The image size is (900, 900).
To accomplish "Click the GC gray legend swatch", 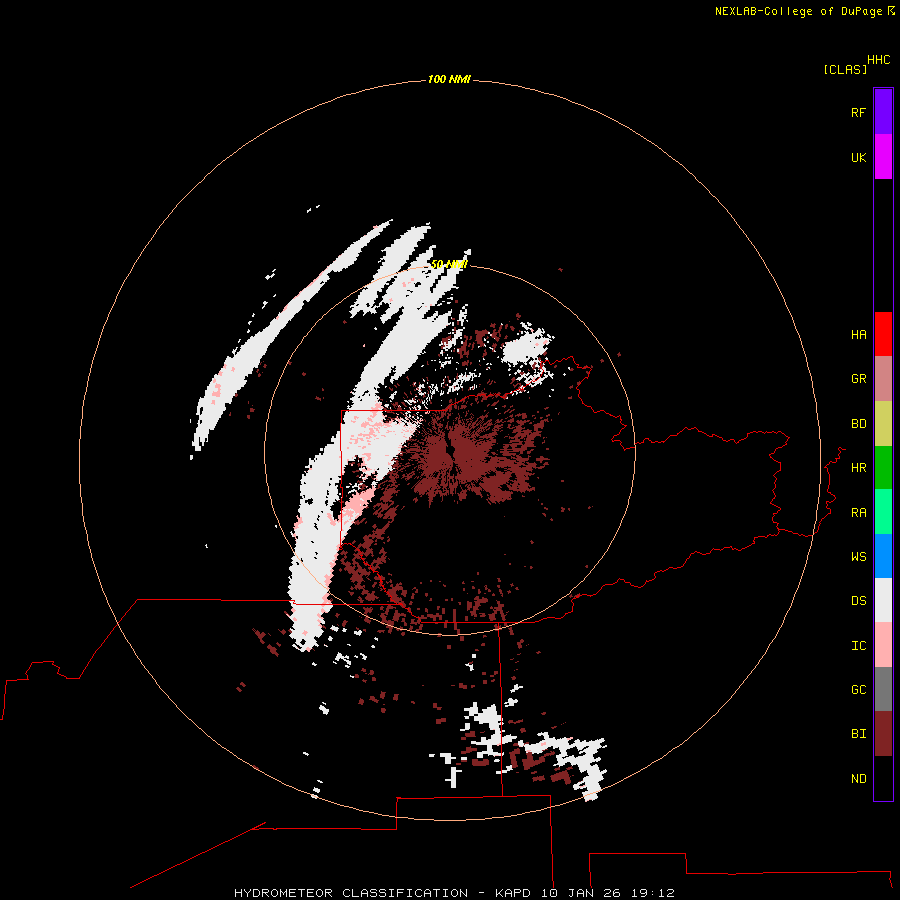I will click(883, 689).
